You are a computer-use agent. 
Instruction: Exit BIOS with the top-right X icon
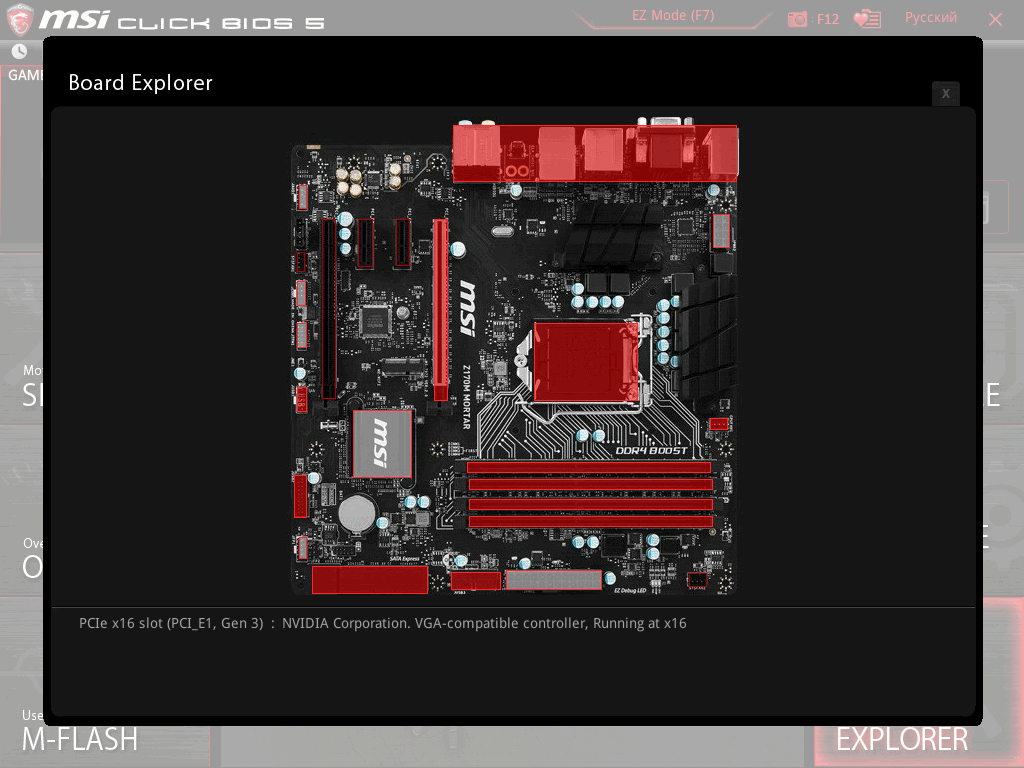(995, 20)
